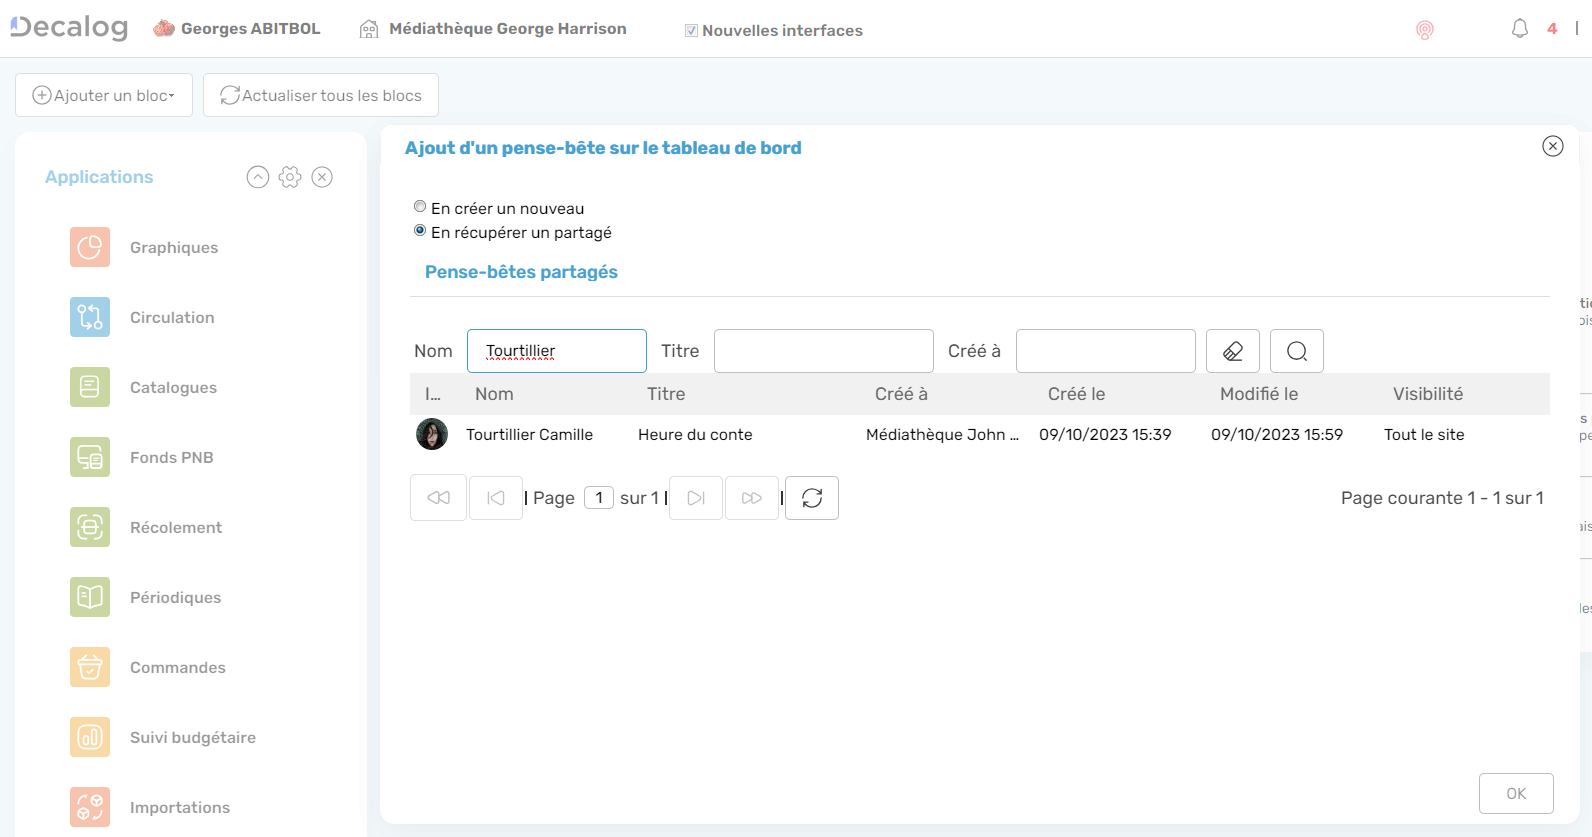
Task: Click the Titre filter input field
Action: pos(823,351)
